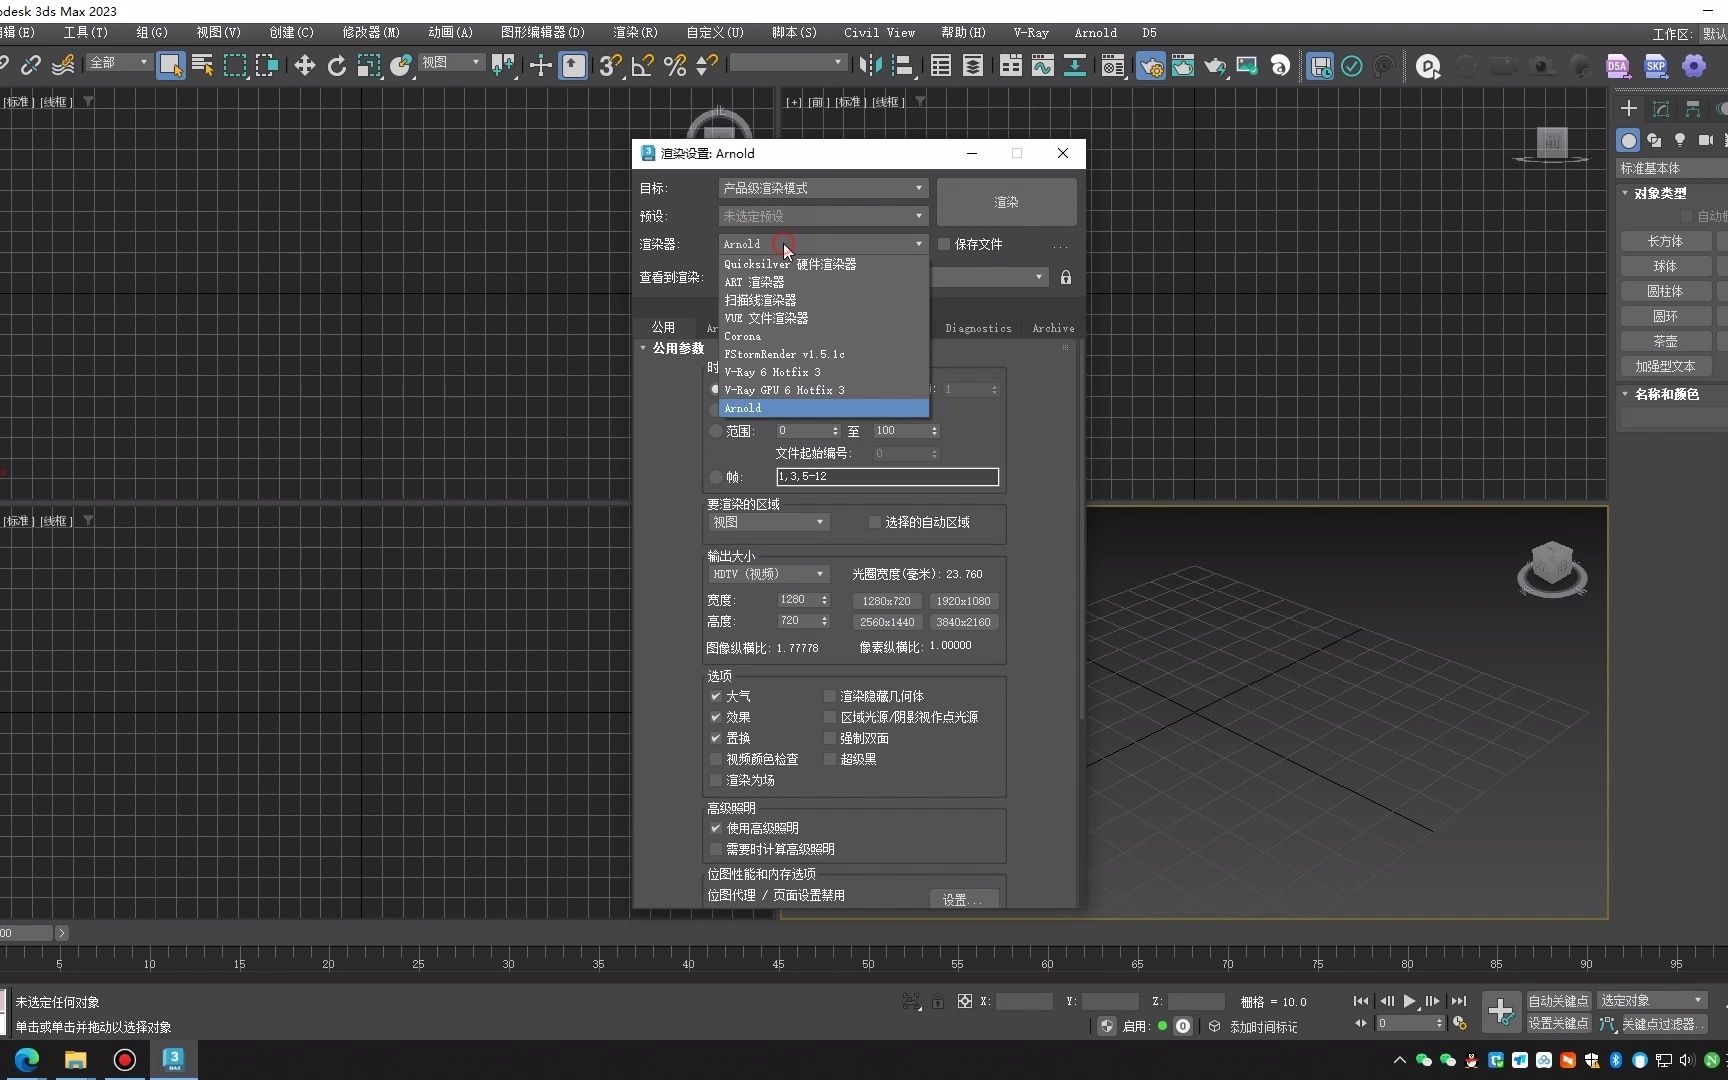The image size is (1728, 1080).
Task: Switch to the Archive tab
Action: point(1053,328)
